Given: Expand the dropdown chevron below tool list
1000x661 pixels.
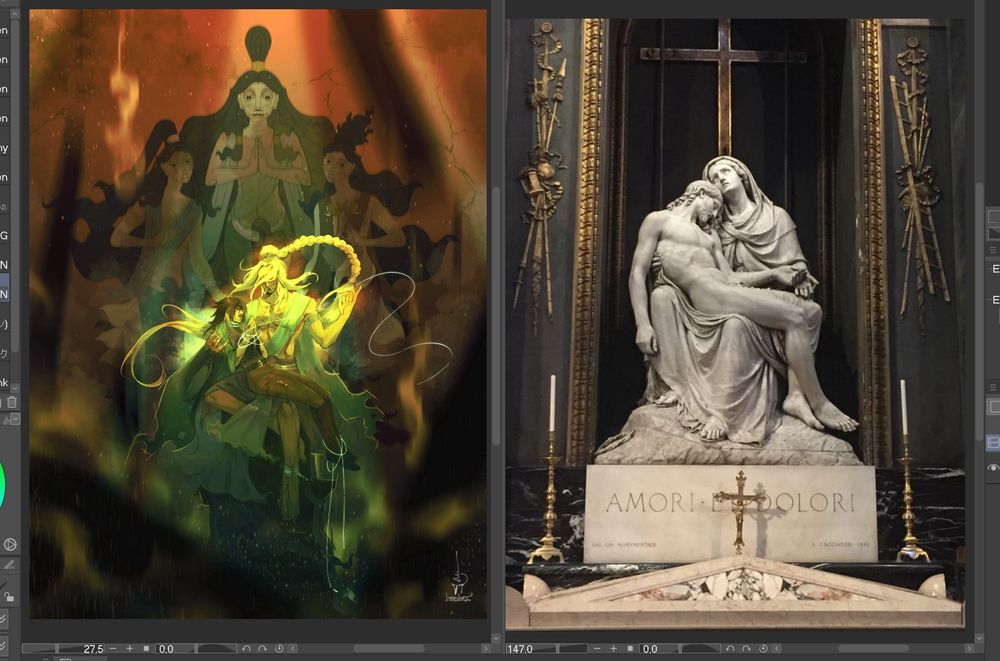Looking at the screenshot, I should coord(15,387).
